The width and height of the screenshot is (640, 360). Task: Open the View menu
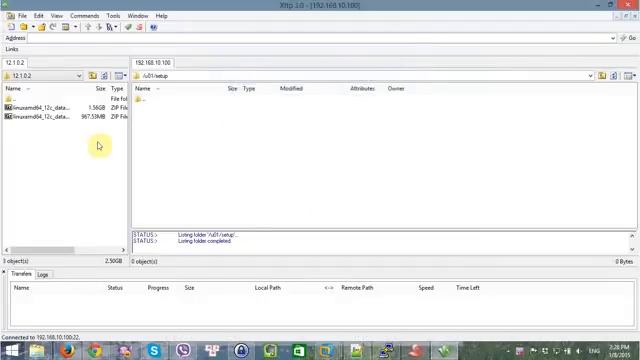57,16
